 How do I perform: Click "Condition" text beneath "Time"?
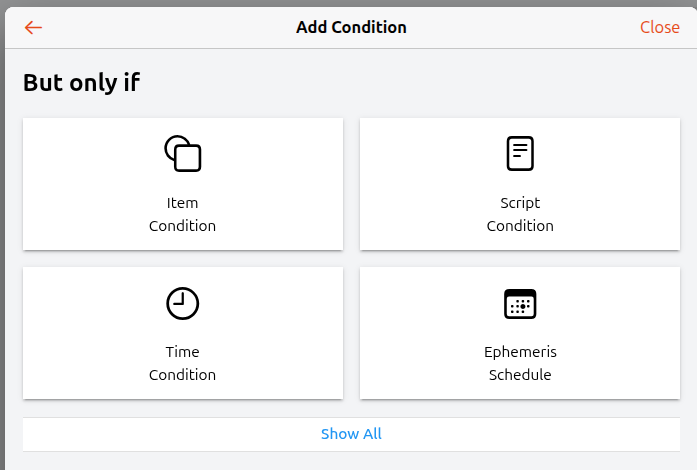tap(183, 375)
